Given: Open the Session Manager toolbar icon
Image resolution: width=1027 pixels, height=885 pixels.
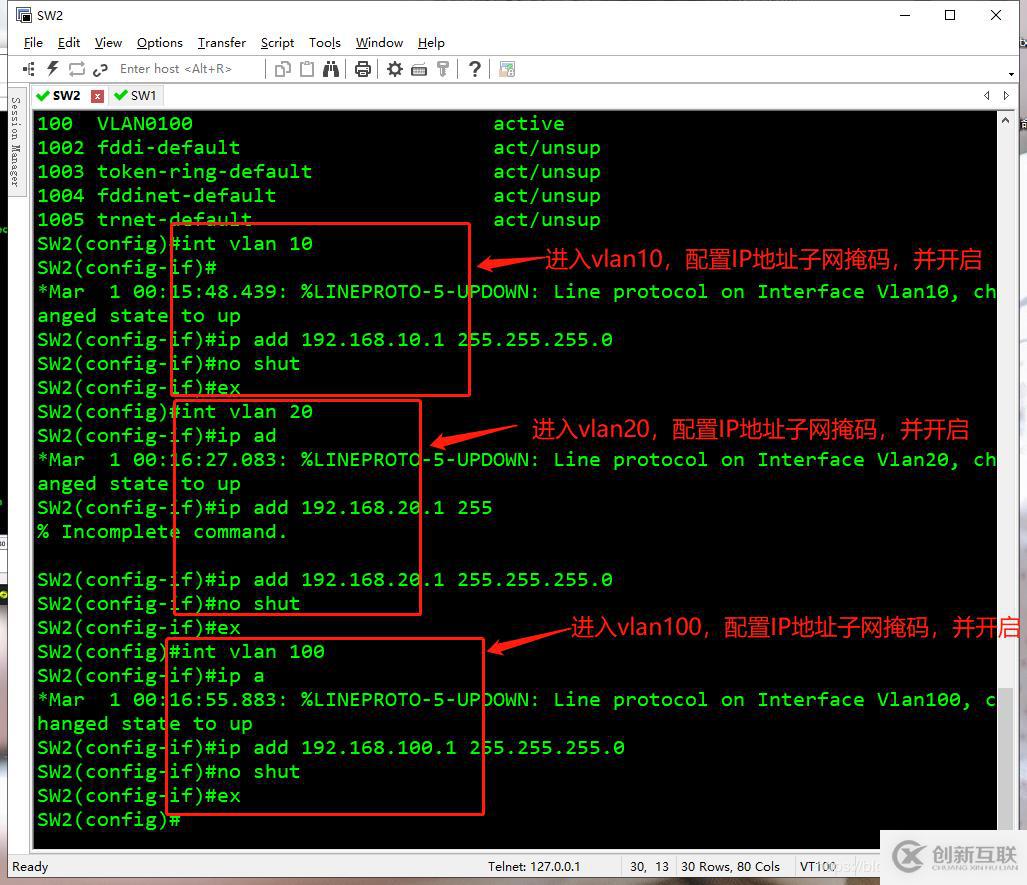Looking at the screenshot, I should [x=29, y=69].
